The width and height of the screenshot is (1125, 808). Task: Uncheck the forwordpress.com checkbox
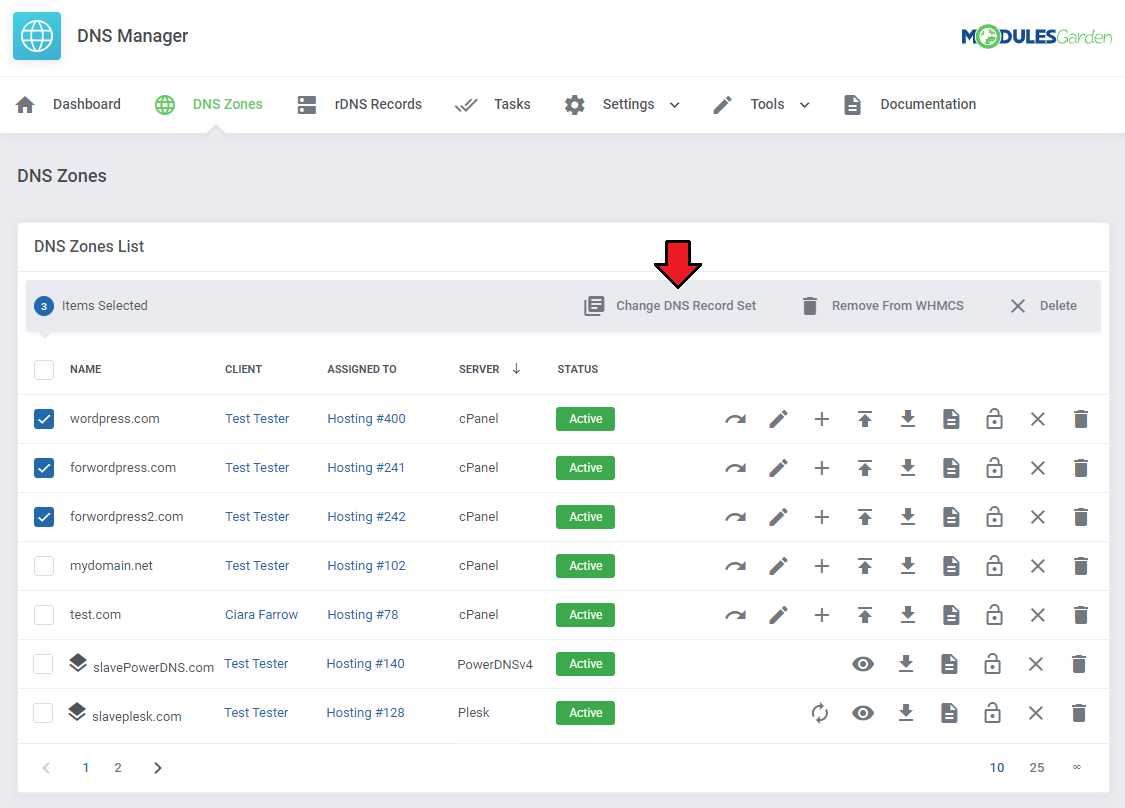click(x=44, y=468)
